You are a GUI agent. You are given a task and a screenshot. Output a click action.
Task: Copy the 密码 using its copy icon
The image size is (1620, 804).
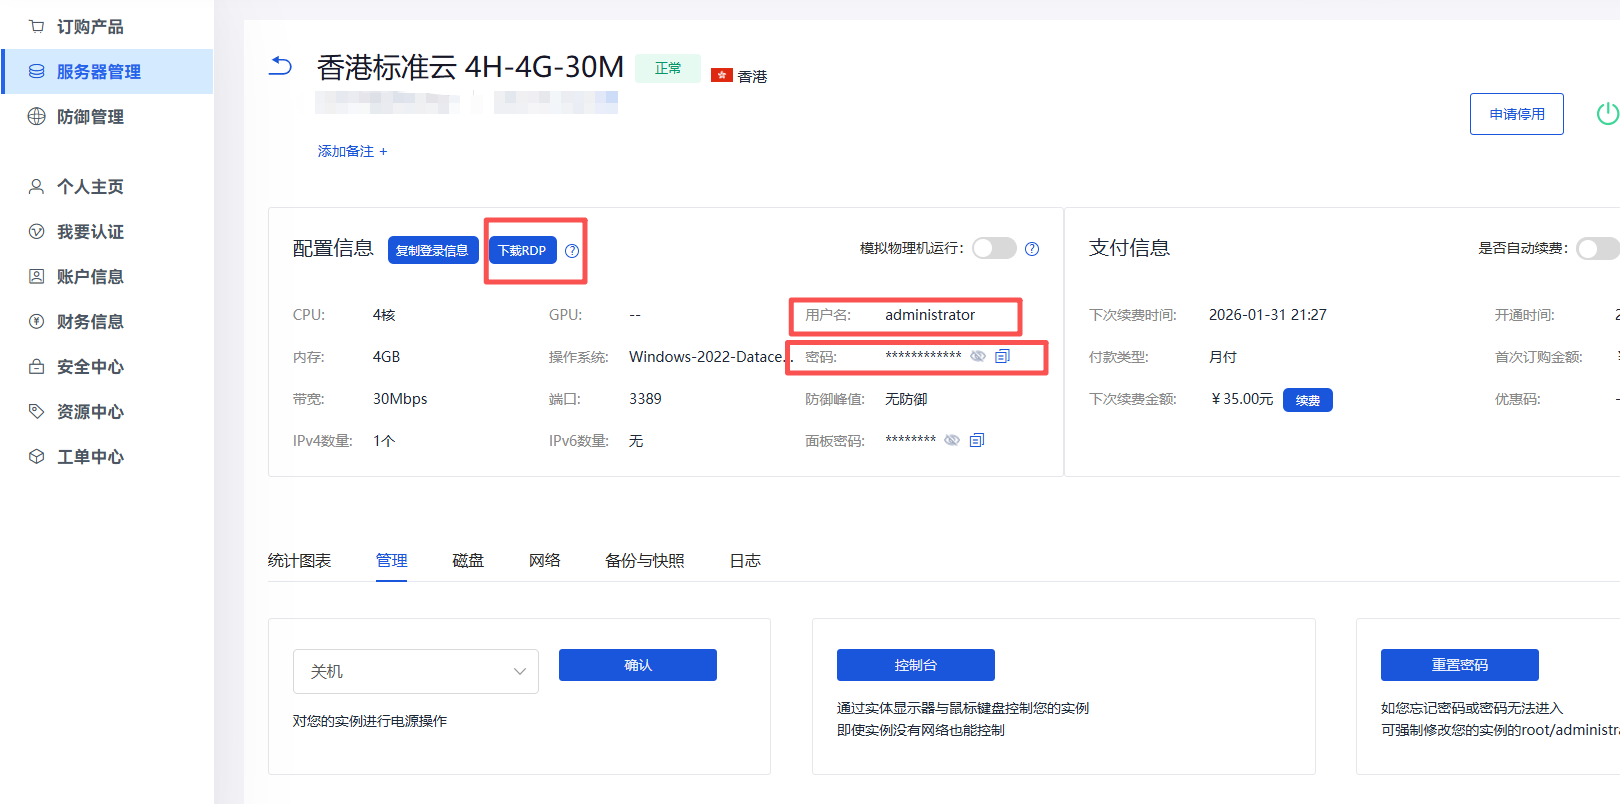pyautogui.click(x=1002, y=357)
